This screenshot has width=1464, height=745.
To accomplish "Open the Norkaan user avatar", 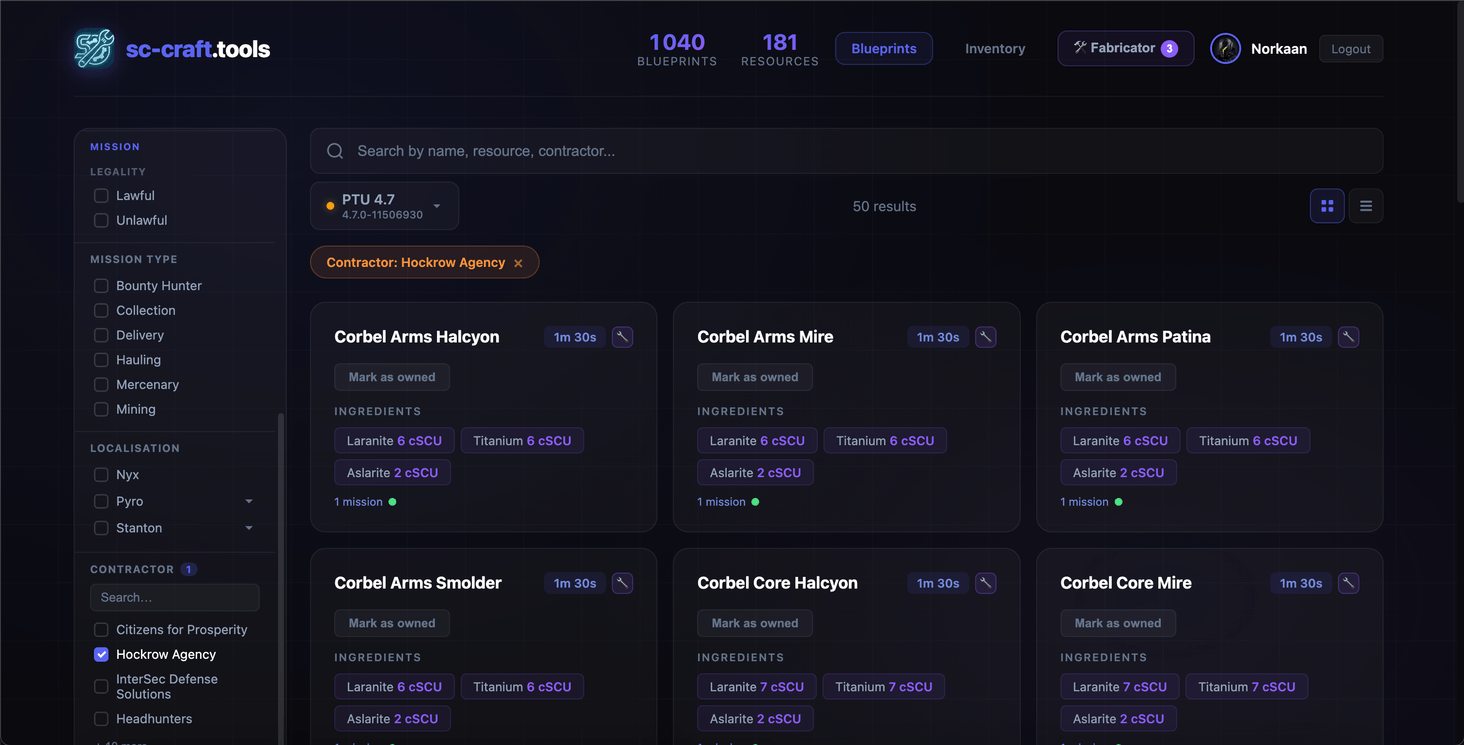I will [1225, 49].
